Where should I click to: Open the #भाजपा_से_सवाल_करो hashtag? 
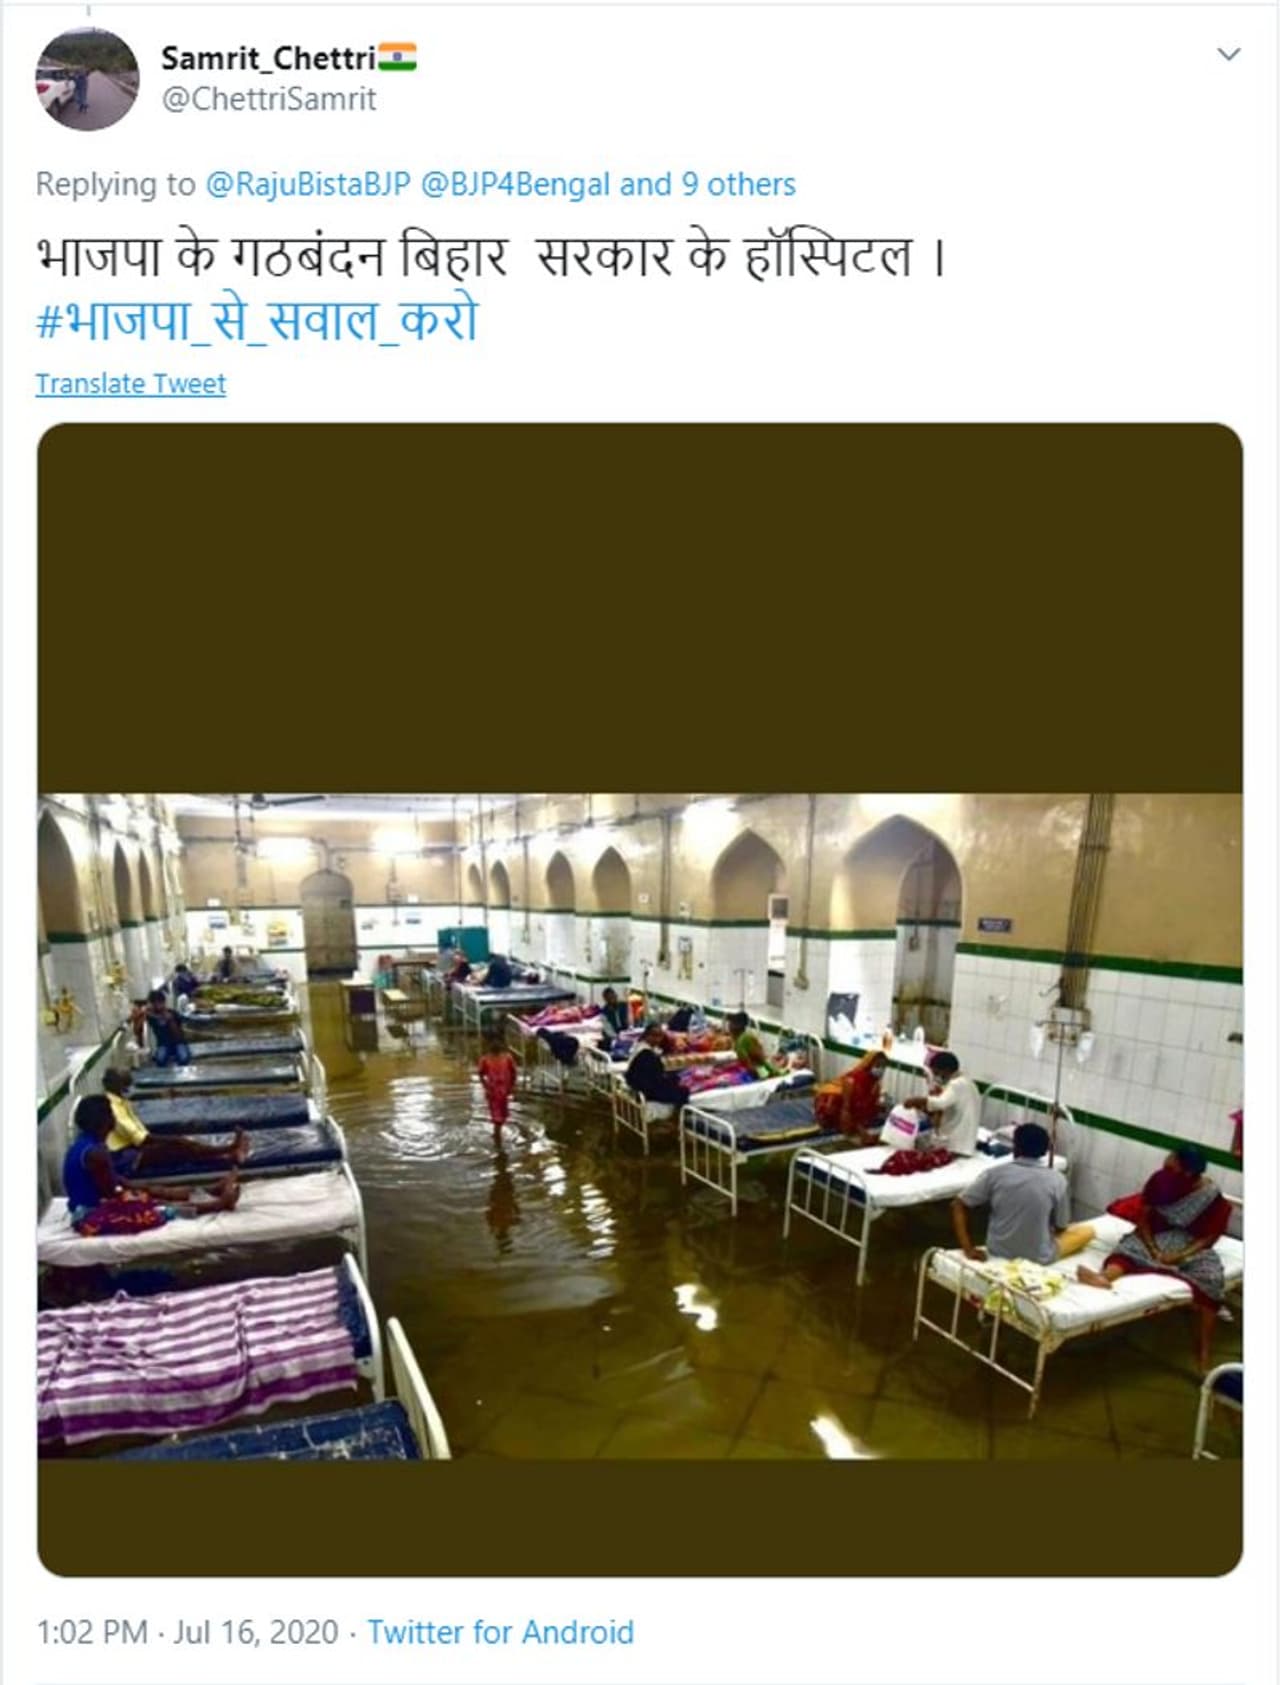coord(257,322)
